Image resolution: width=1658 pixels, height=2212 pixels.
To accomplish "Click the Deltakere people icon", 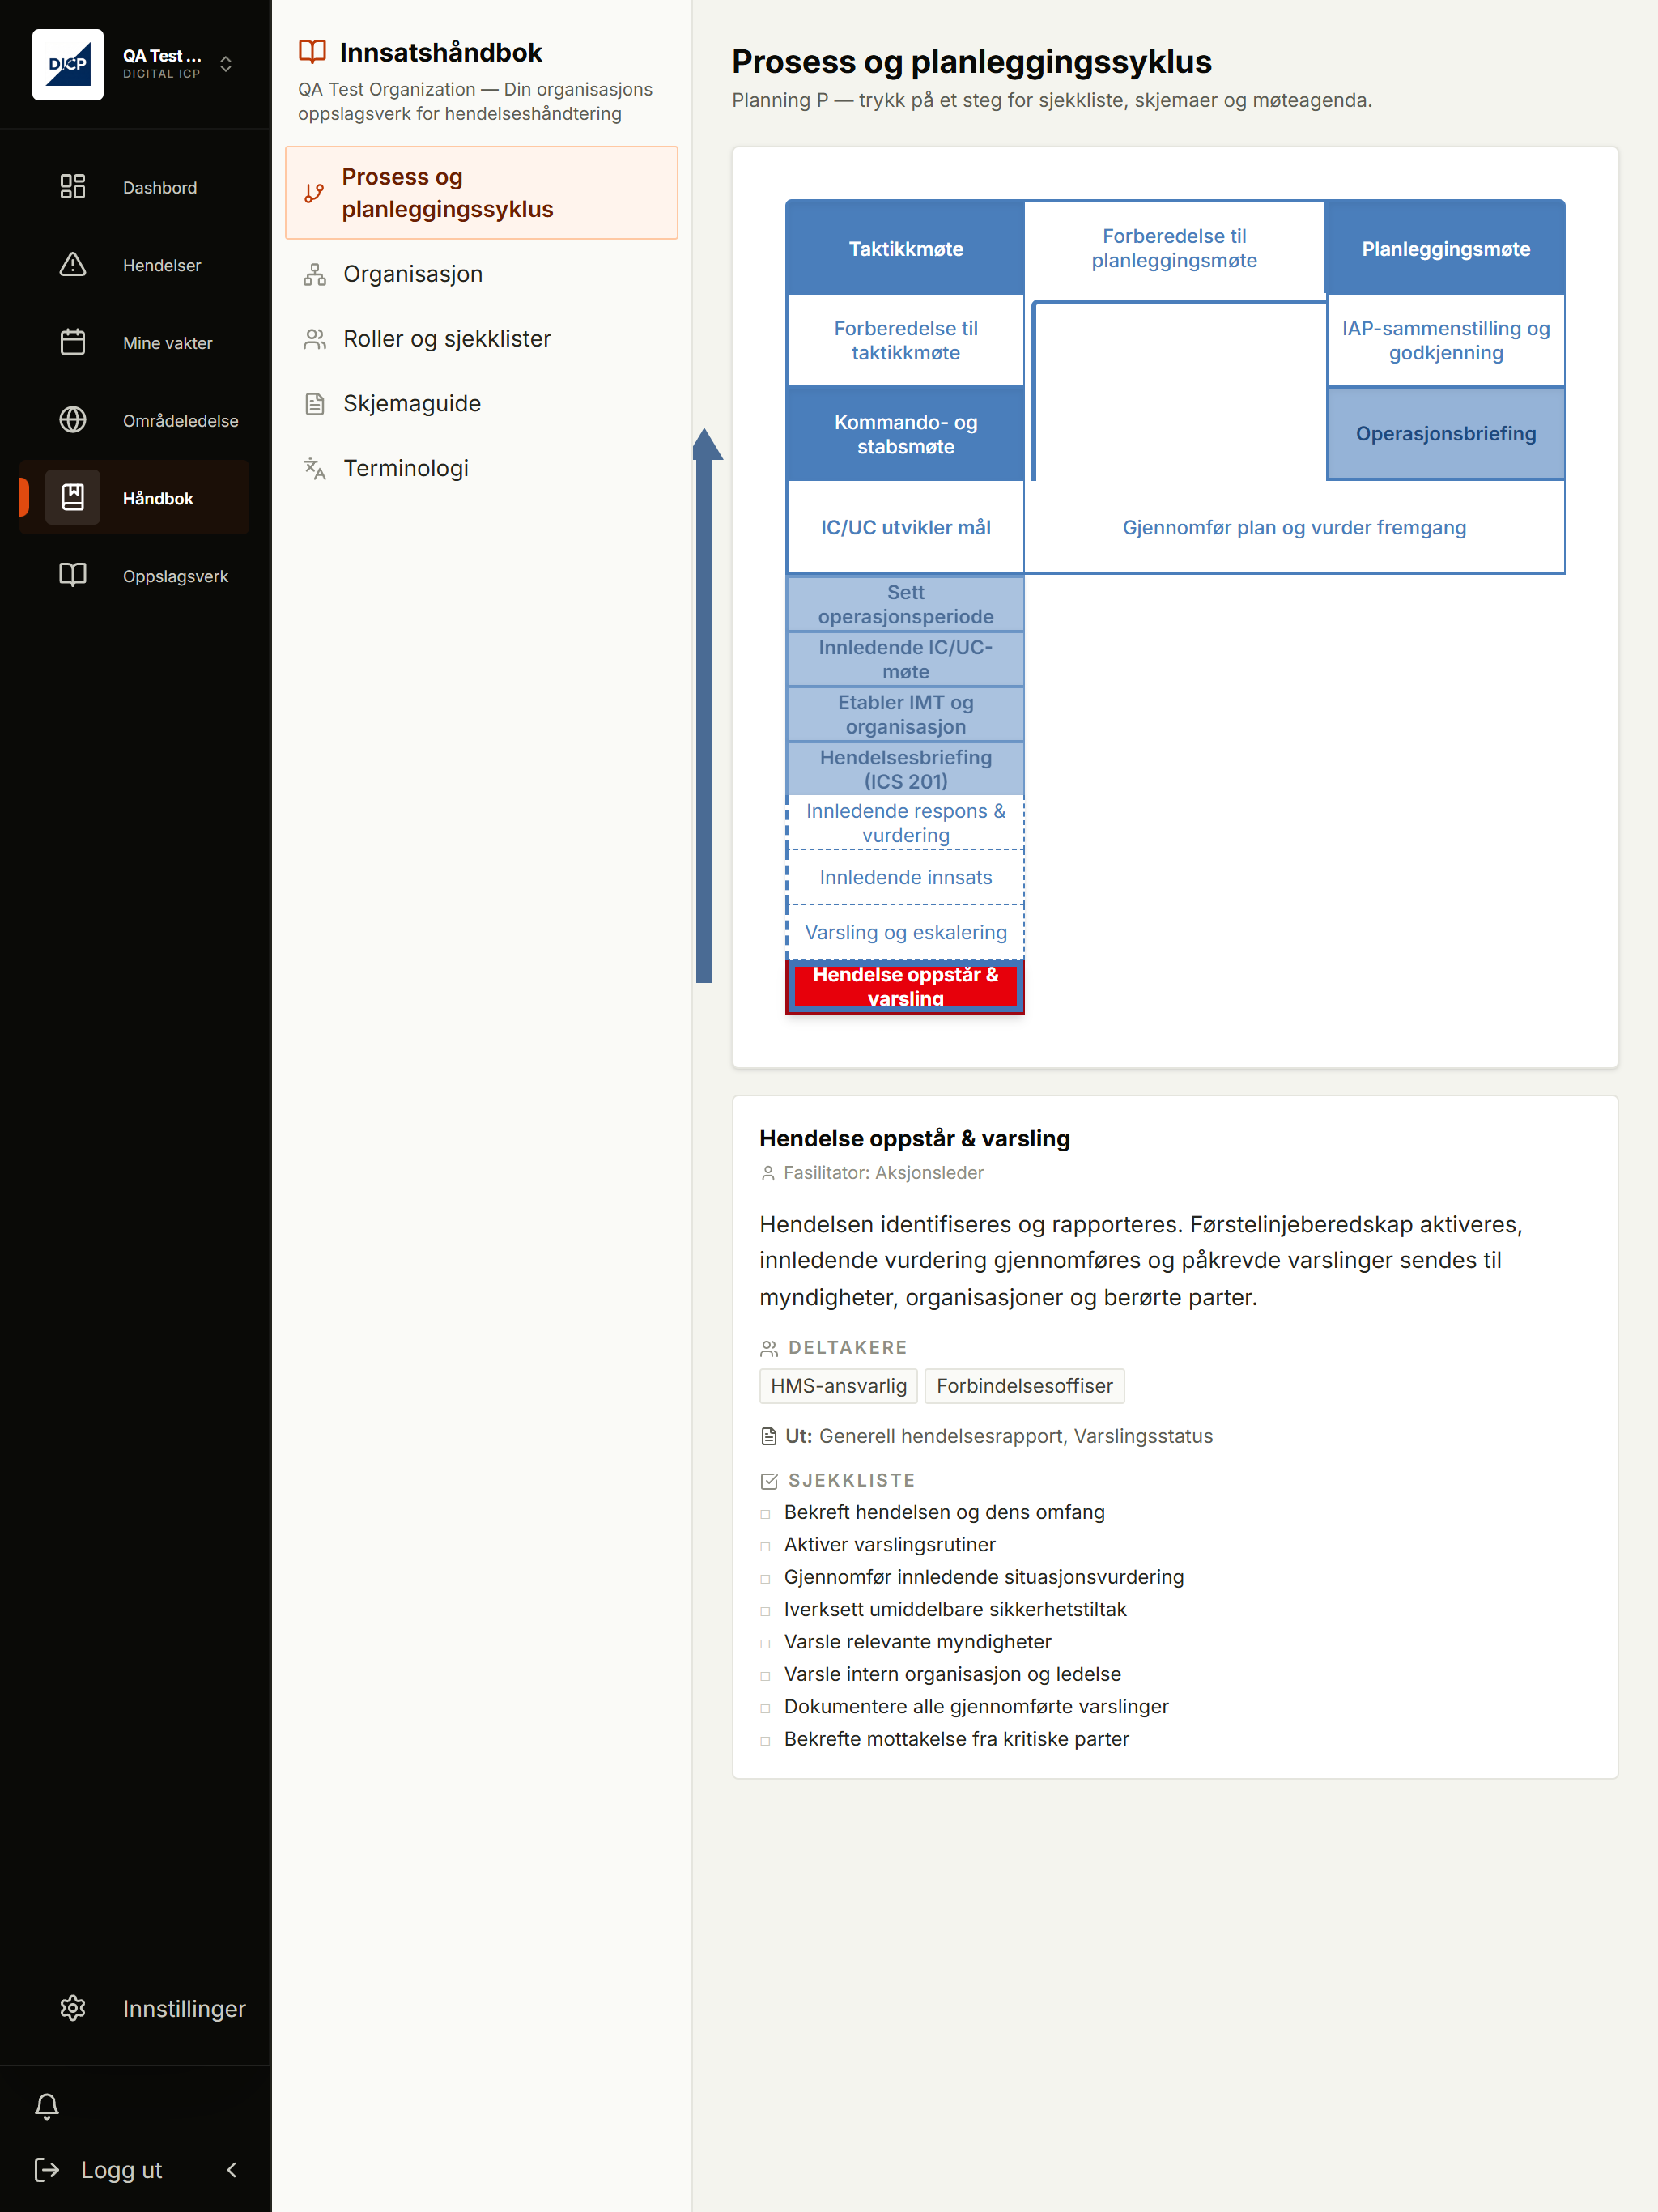I will (769, 1348).
